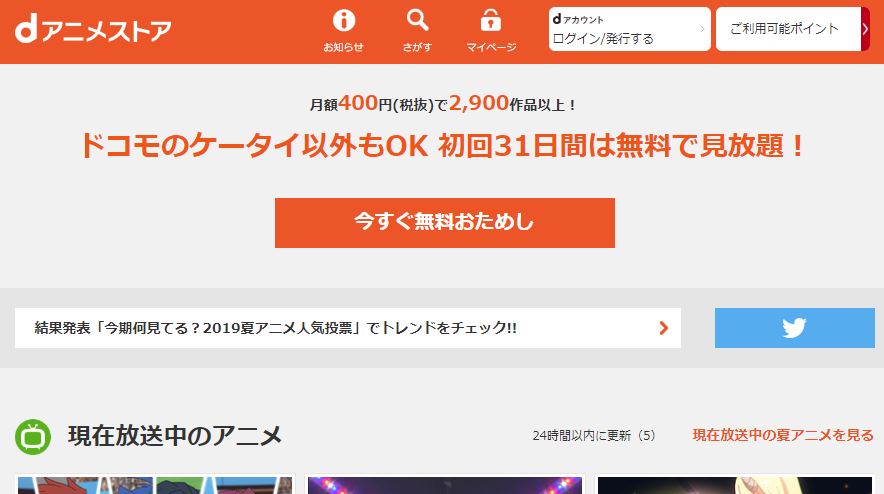Open the マイページ lock icon
884x494 pixels.
pos(490,21)
